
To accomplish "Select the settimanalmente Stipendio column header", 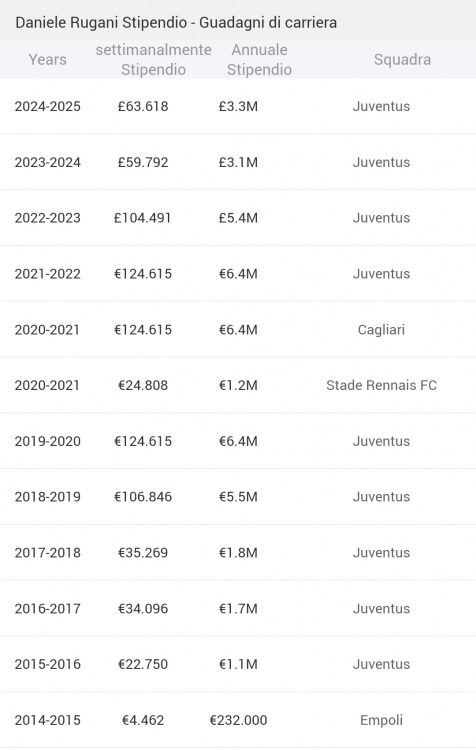I will 153,59.
